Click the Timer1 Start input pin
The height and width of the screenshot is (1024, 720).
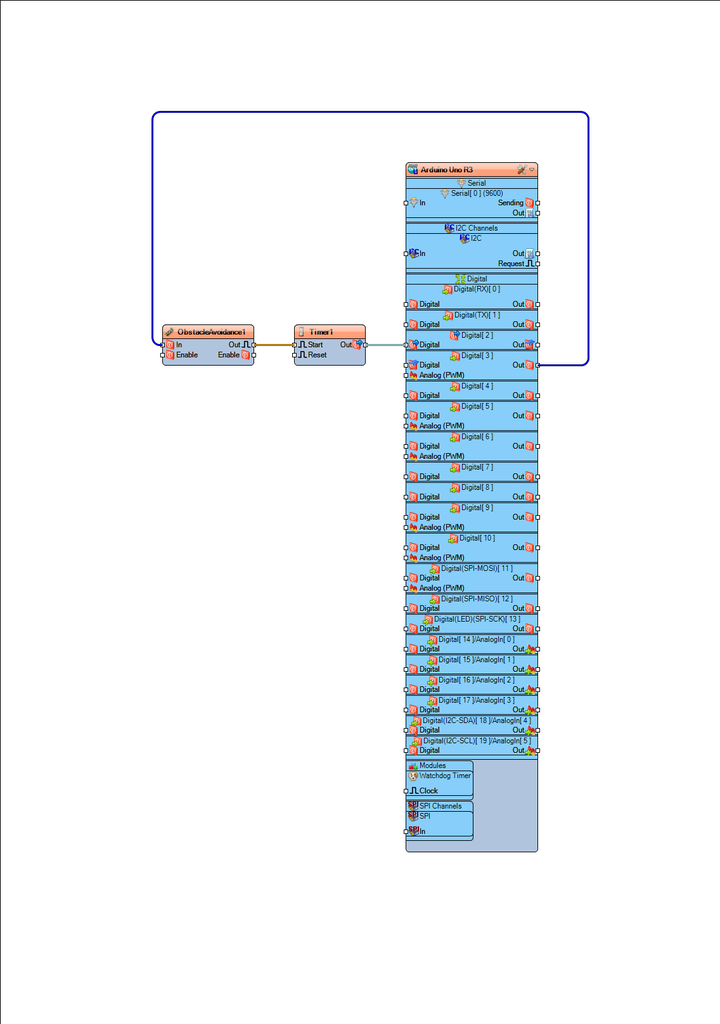tap(294, 344)
